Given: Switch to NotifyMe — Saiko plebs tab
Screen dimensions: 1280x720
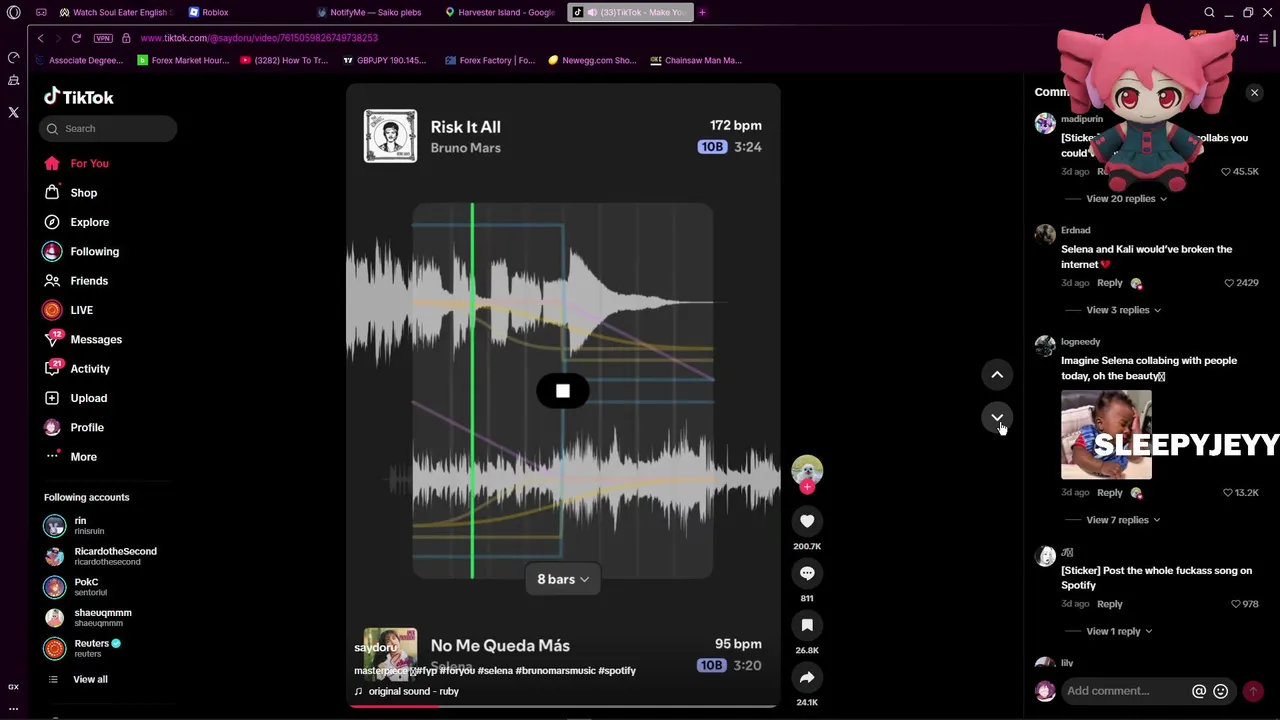Looking at the screenshot, I should (375, 12).
